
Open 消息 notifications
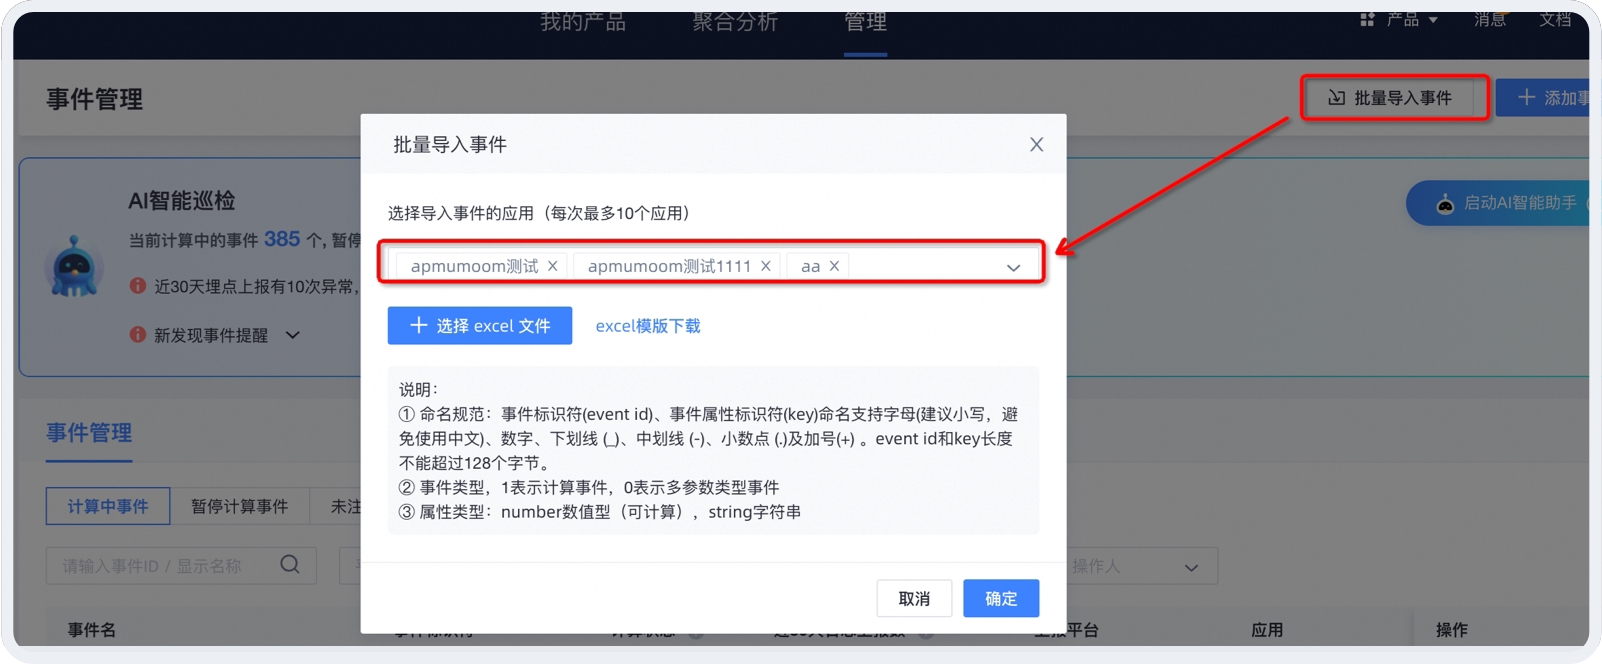coord(1489,19)
